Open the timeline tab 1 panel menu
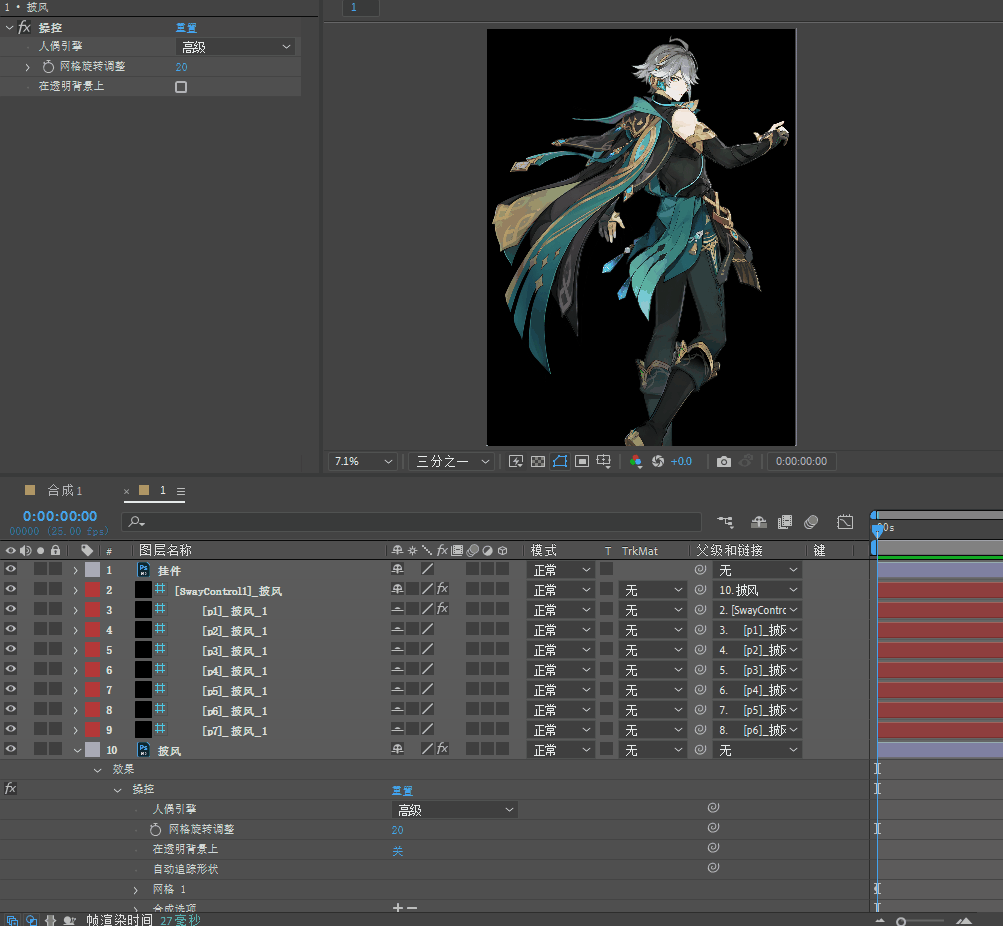1003x926 pixels. point(181,491)
